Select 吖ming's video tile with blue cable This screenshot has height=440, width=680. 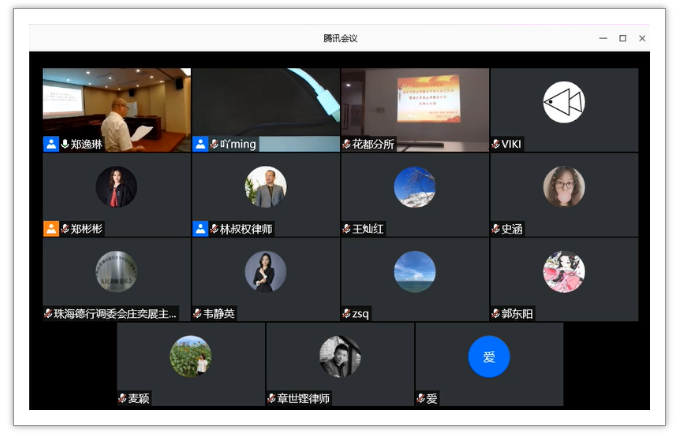pos(266,110)
